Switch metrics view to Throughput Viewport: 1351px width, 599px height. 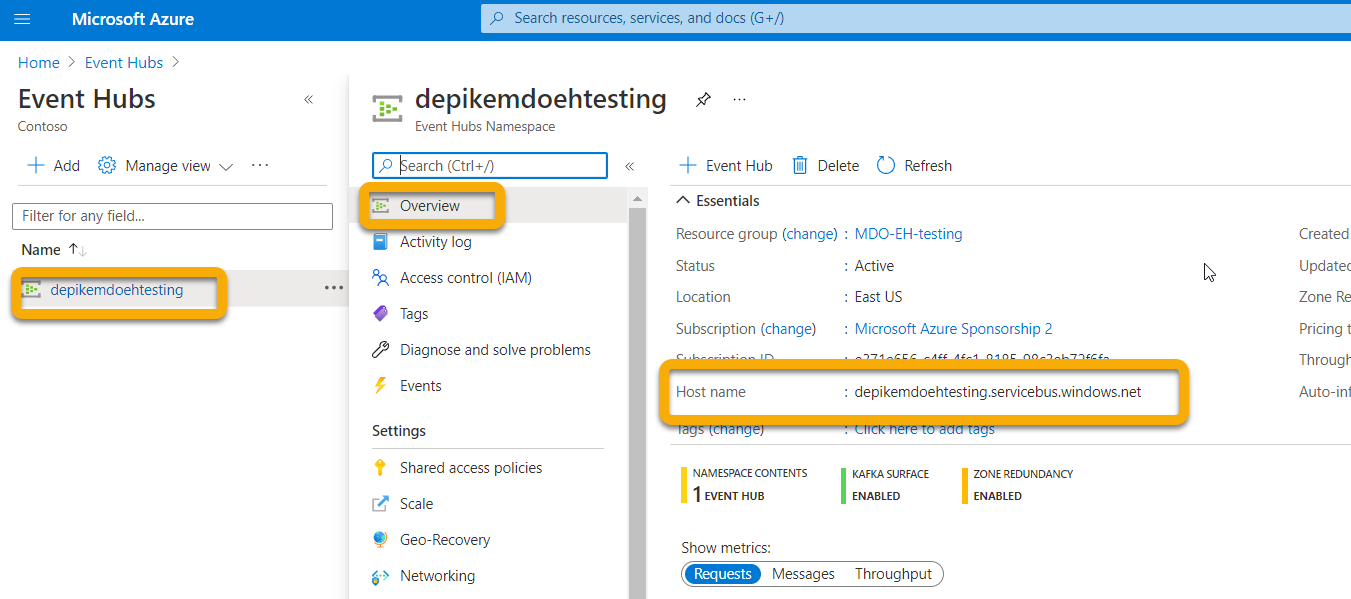coord(893,574)
